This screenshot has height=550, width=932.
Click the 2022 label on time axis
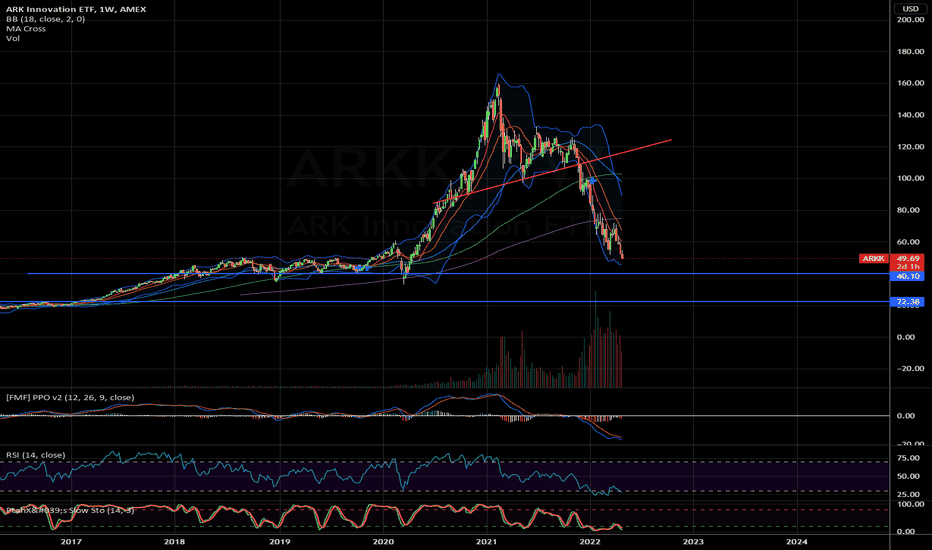click(x=590, y=542)
